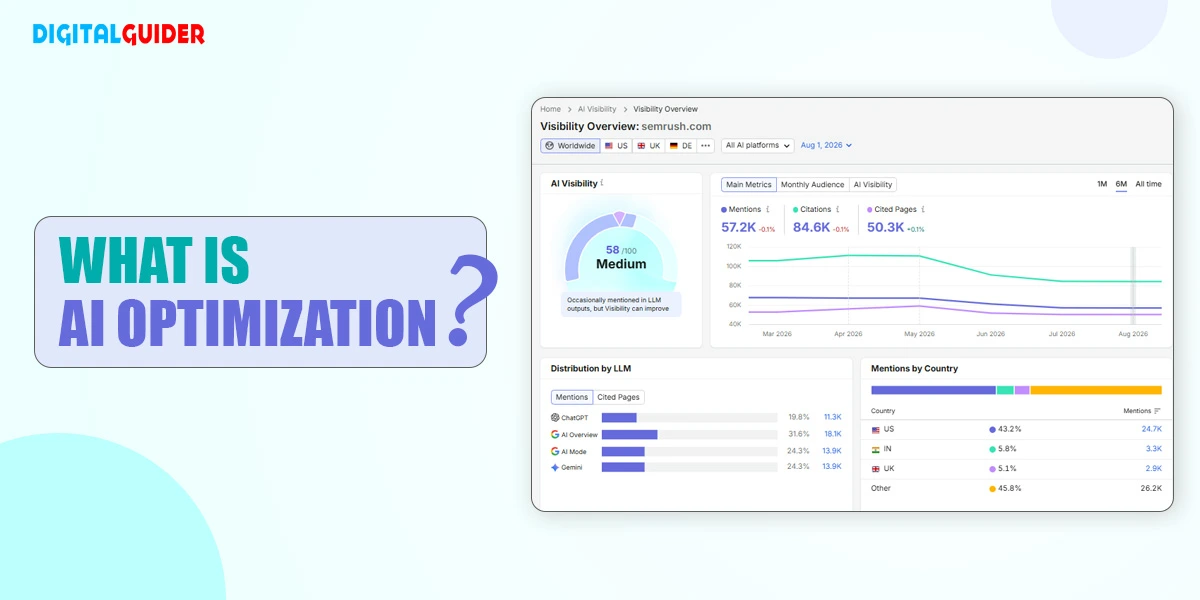This screenshot has width=1200, height=600.
Task: Click info icon beside AI Visibility heading
Action: [602, 183]
